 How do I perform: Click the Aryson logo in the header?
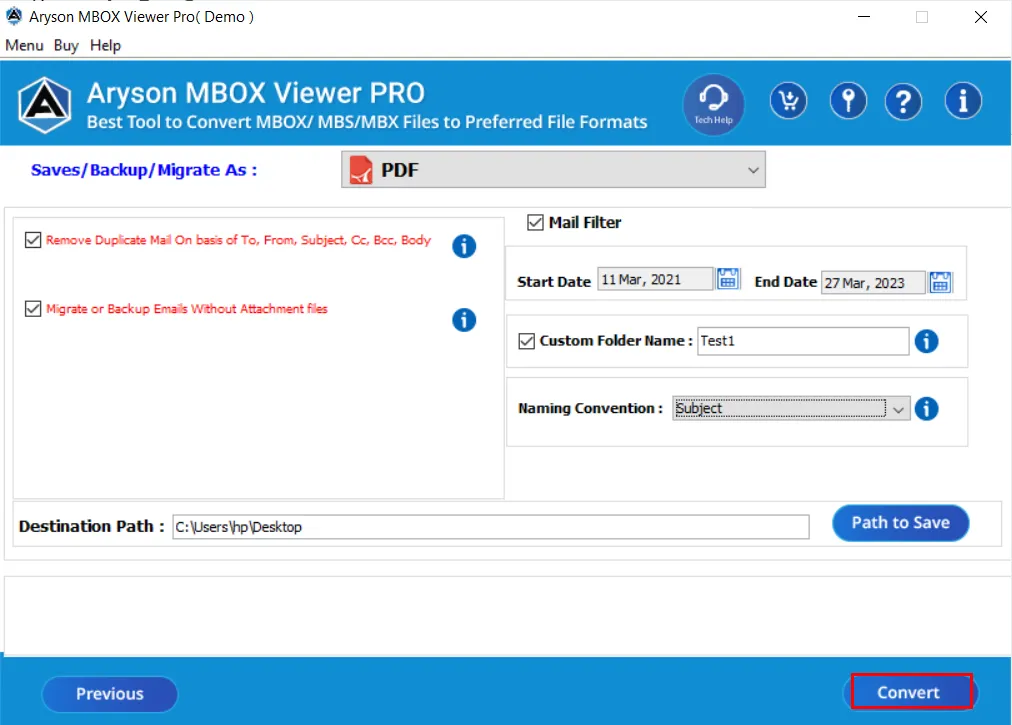coord(45,105)
